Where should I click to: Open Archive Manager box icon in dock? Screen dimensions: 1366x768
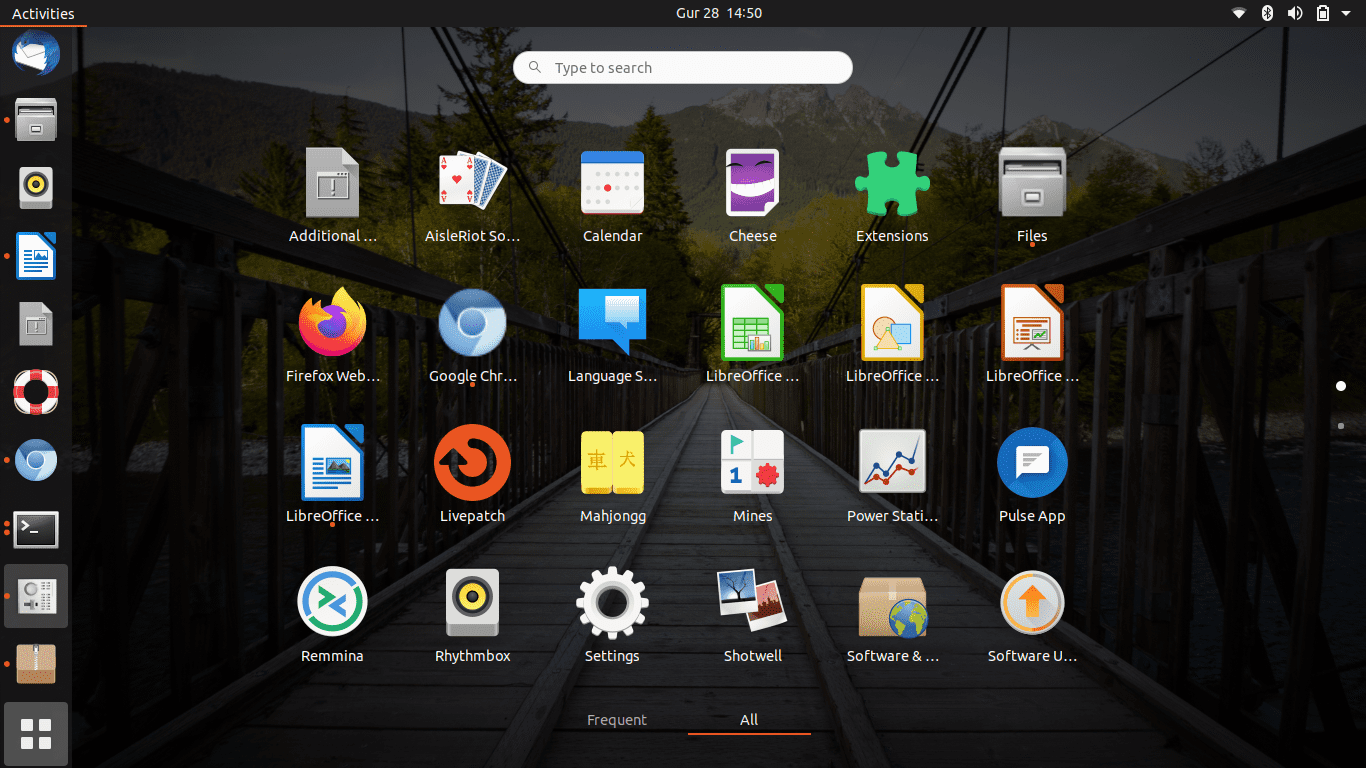[36, 664]
